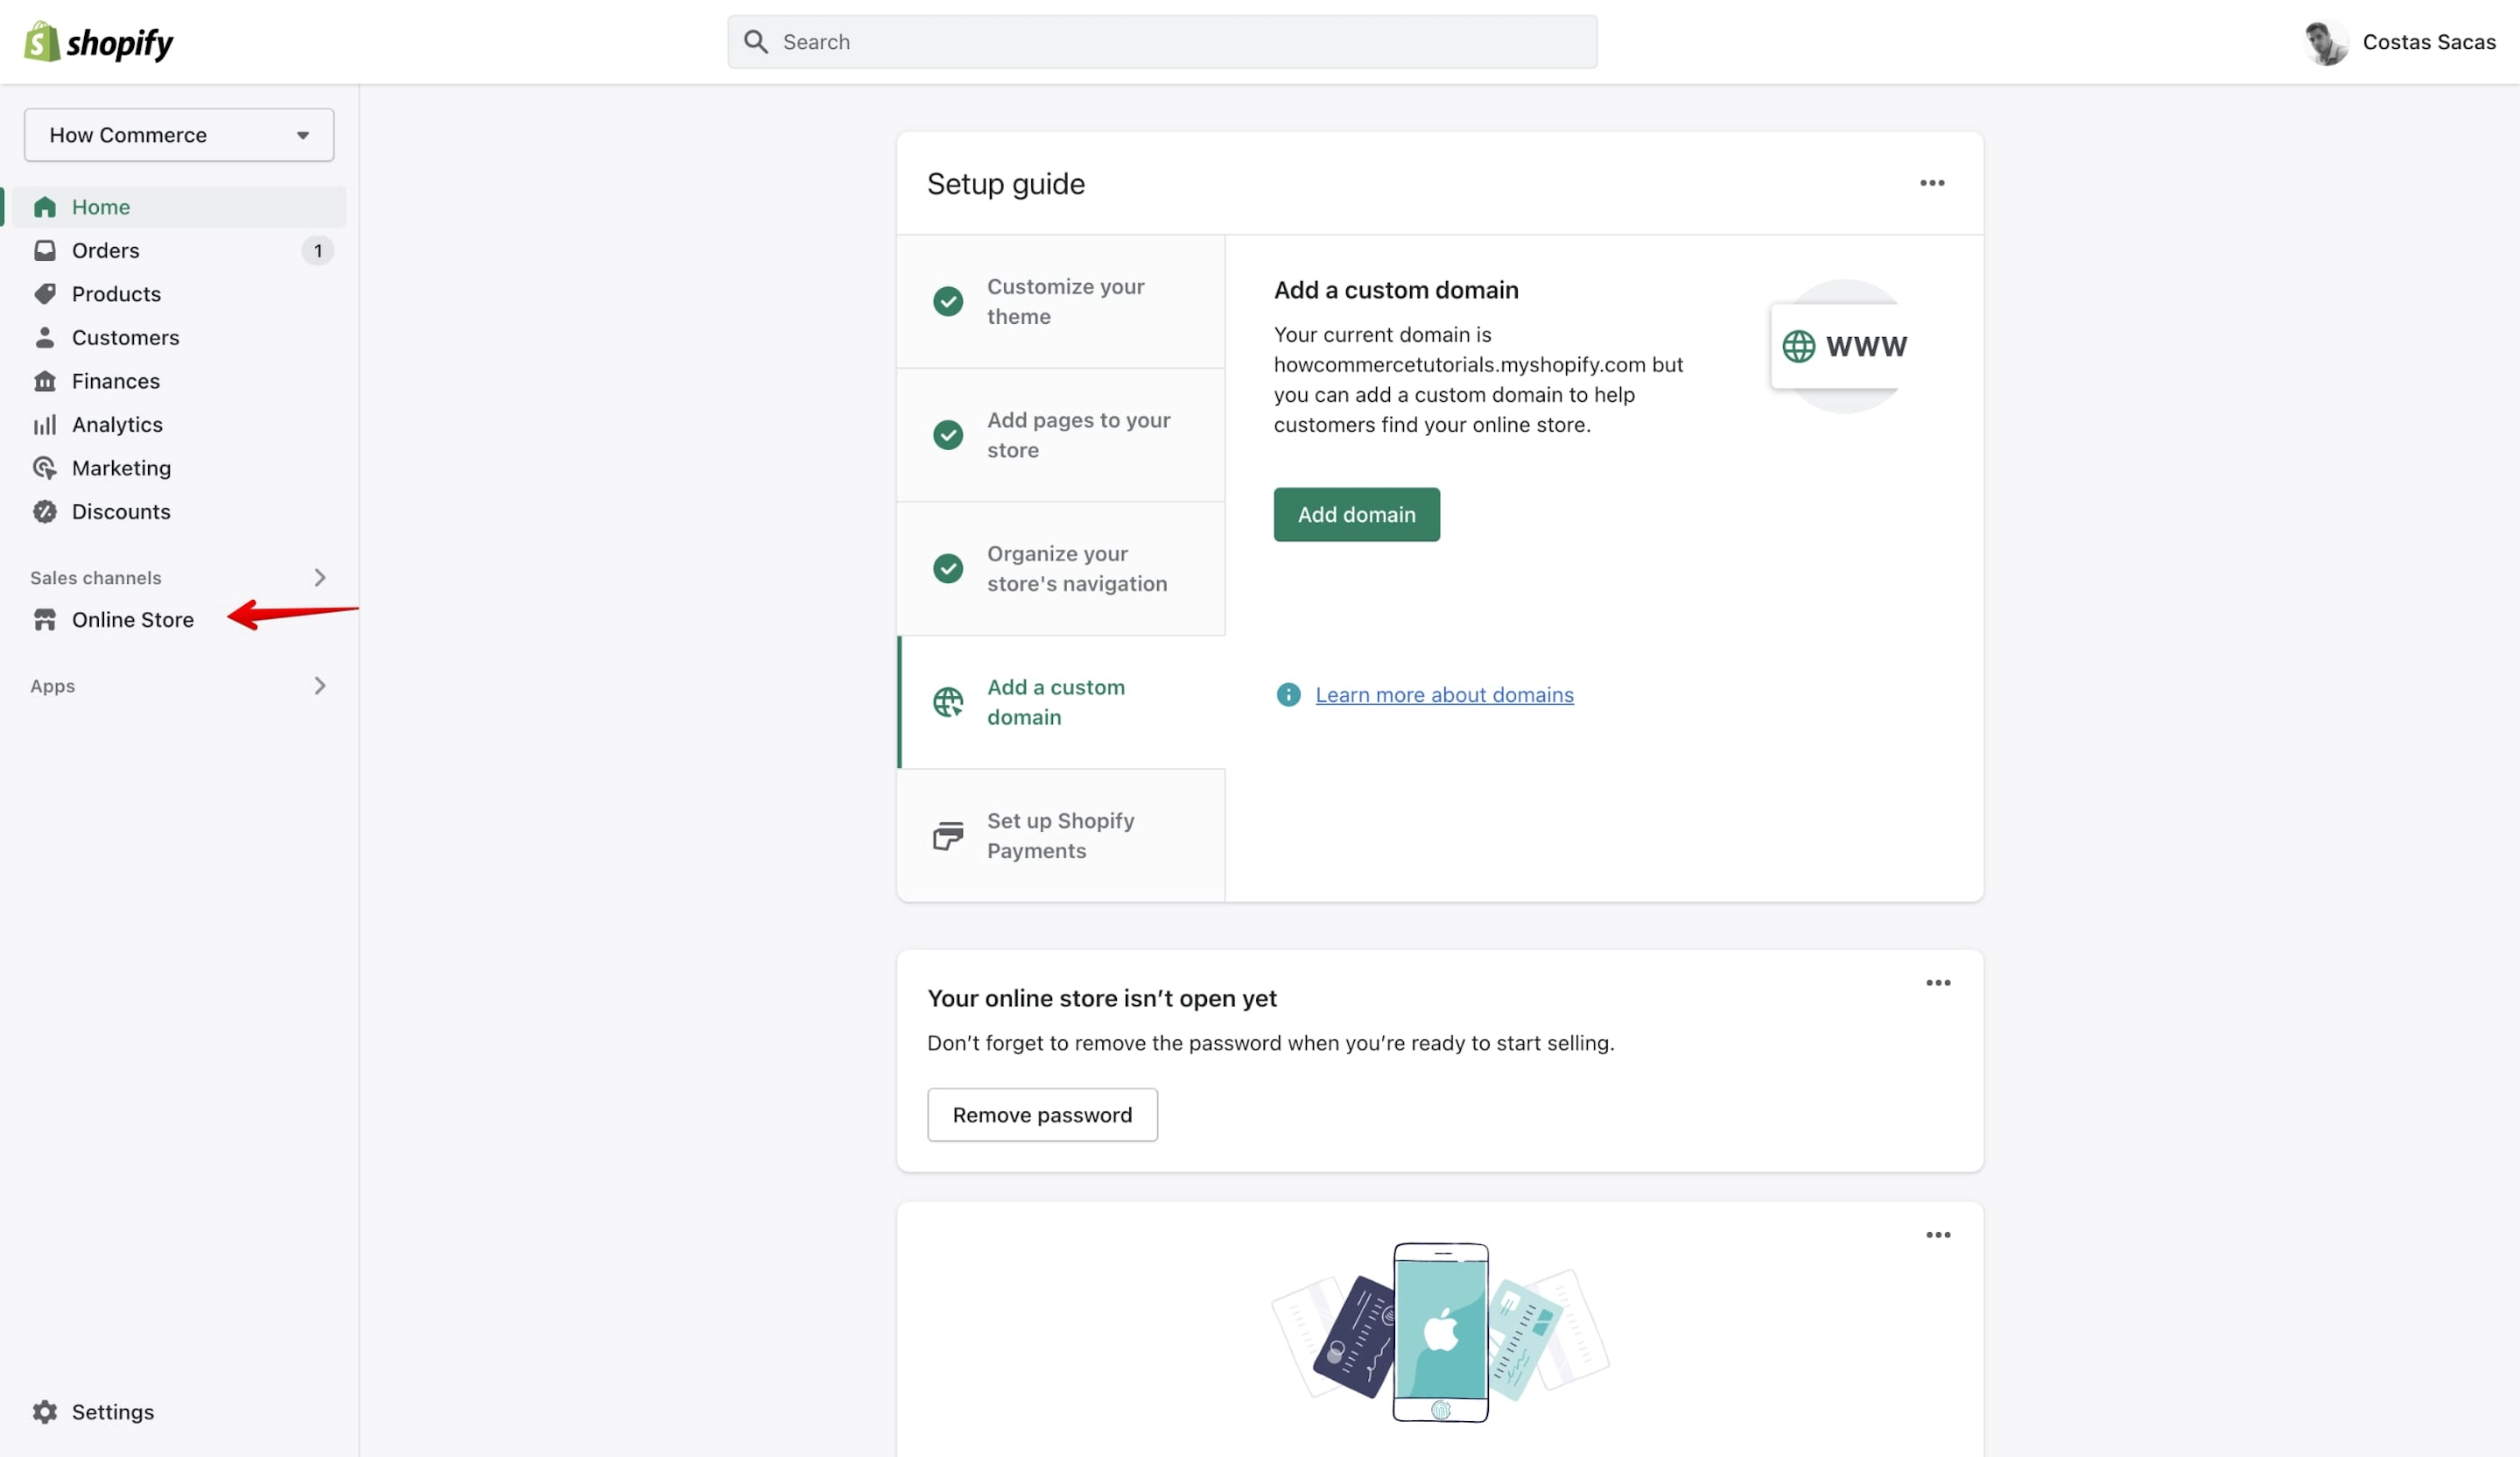Viewport: 2520px width, 1457px height.
Task: Click the Add a custom domain heading text
Action: pyautogui.click(x=1396, y=290)
